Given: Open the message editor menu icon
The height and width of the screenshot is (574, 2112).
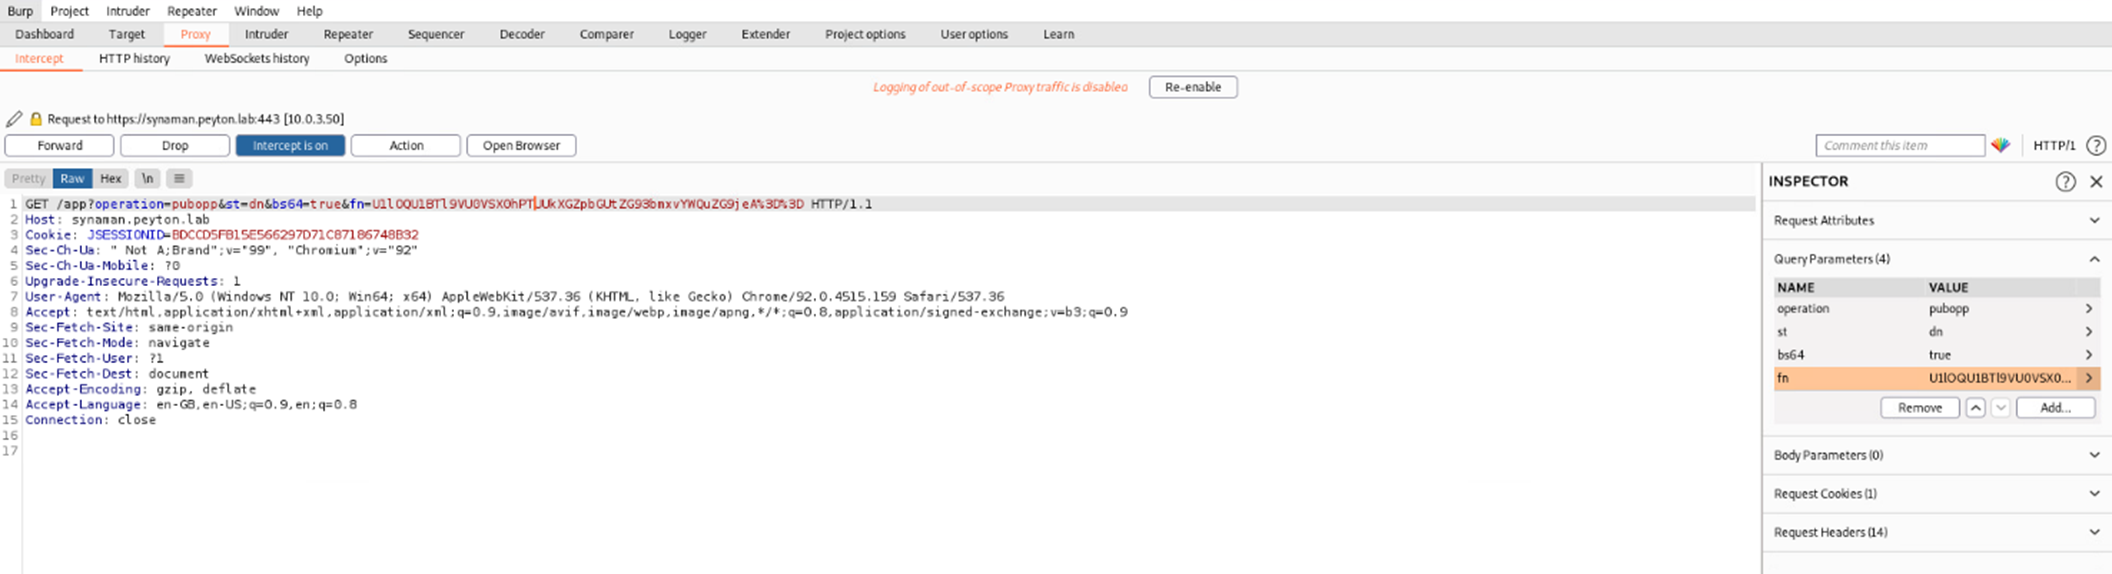Looking at the screenshot, I should pyautogui.click(x=179, y=178).
